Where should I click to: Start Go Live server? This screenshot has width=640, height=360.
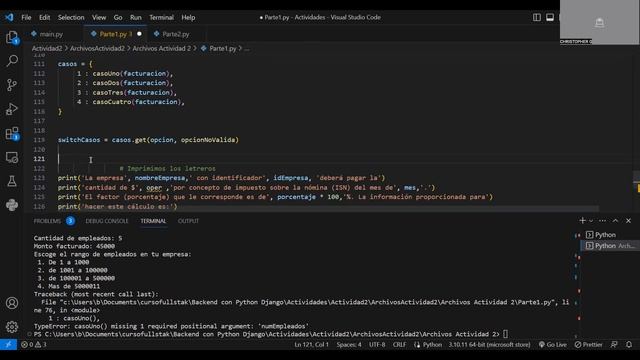553,344
